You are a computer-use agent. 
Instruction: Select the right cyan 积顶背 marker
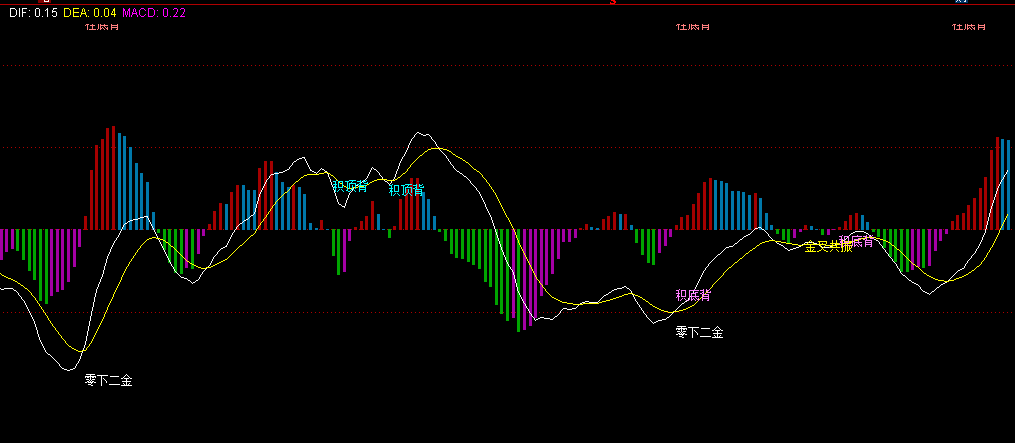406,189
